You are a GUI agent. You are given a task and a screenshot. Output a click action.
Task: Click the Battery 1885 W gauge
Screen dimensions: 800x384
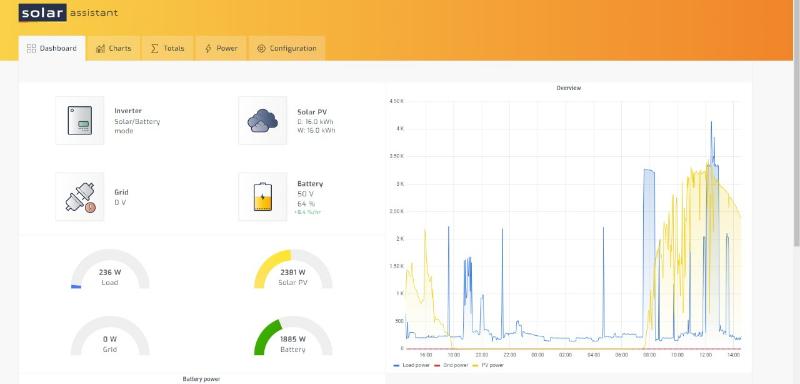click(x=293, y=337)
